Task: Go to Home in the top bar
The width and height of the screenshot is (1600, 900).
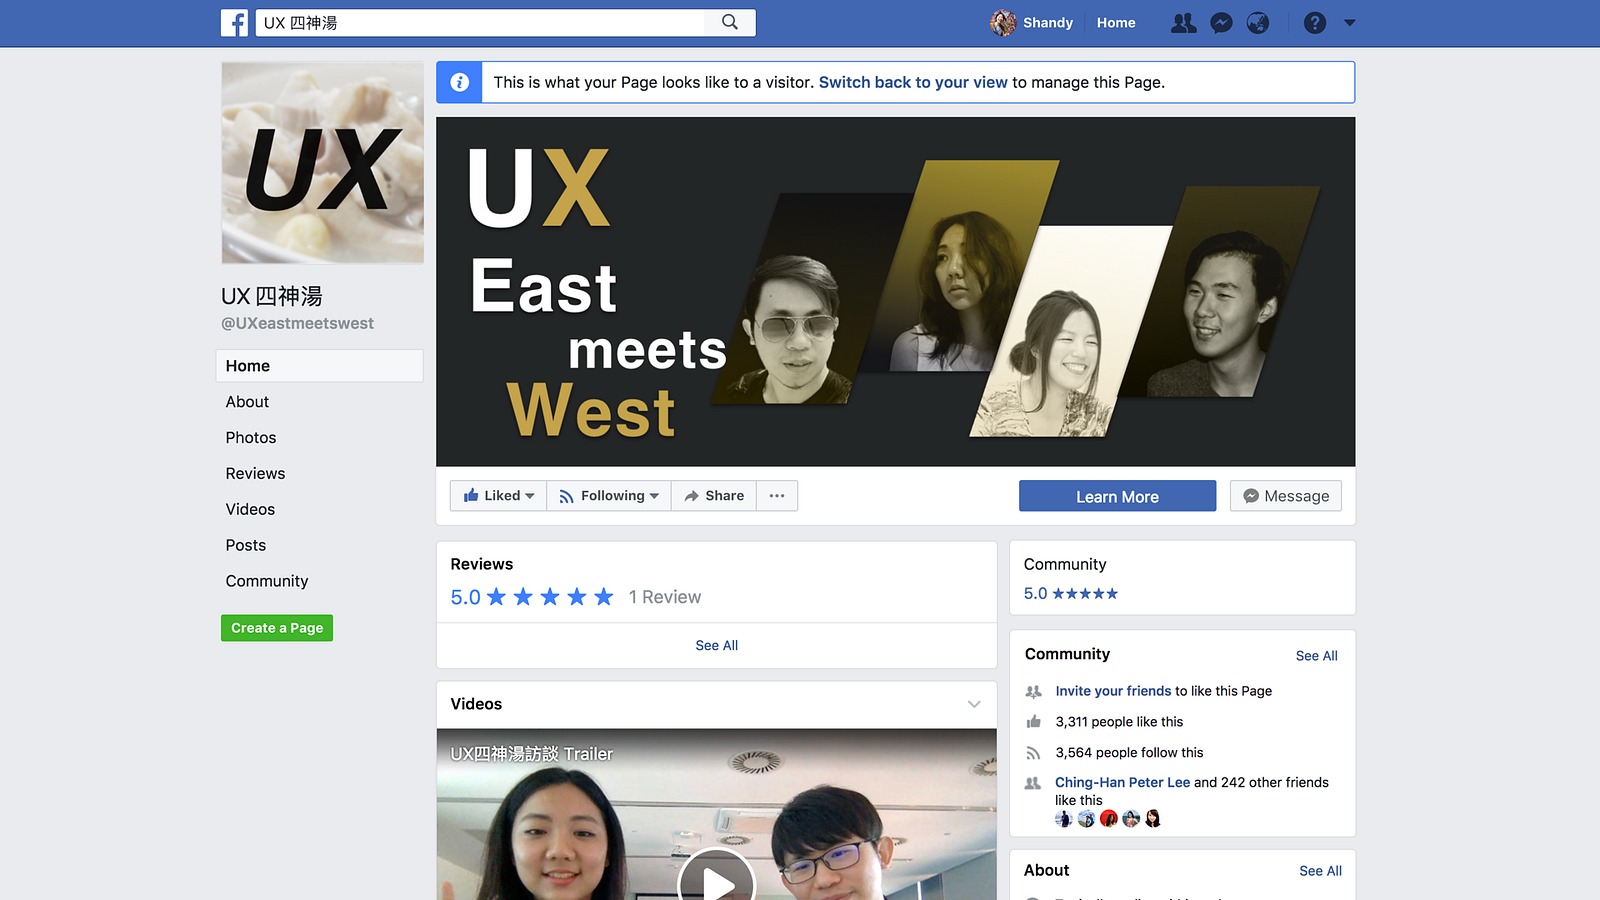Action: click(1116, 23)
